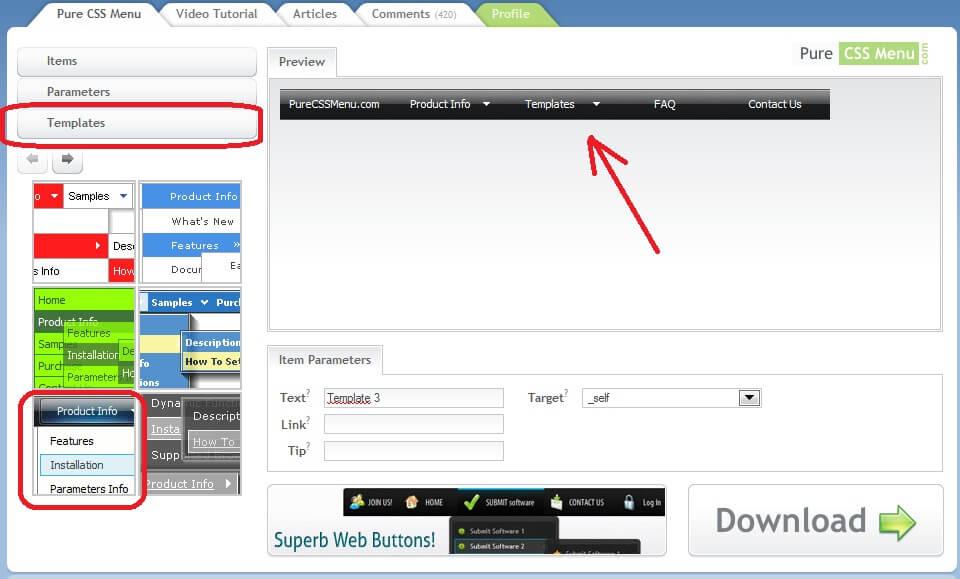Screen dimensions: 960x579
Task: Click Installation in dark template thumbnail
Action: [x=77, y=465]
